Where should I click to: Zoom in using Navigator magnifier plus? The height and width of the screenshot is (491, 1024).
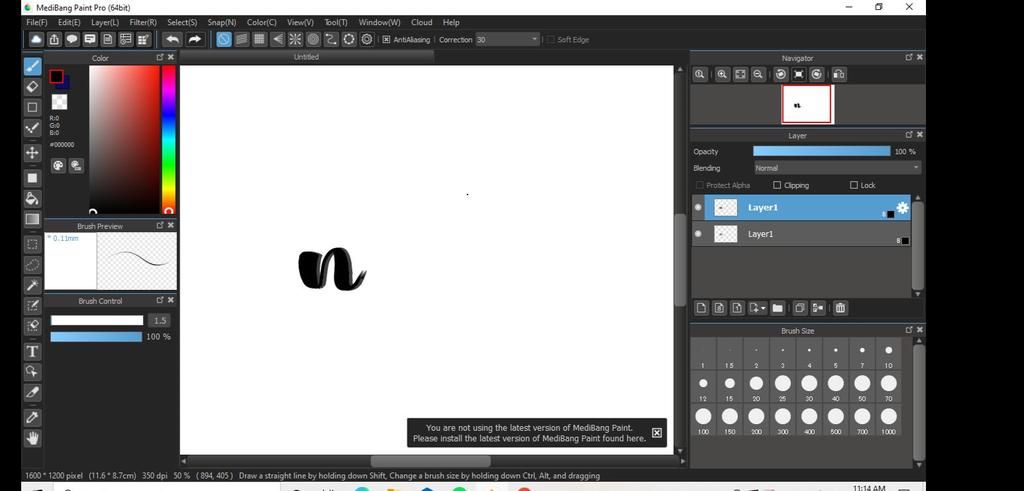(x=722, y=74)
